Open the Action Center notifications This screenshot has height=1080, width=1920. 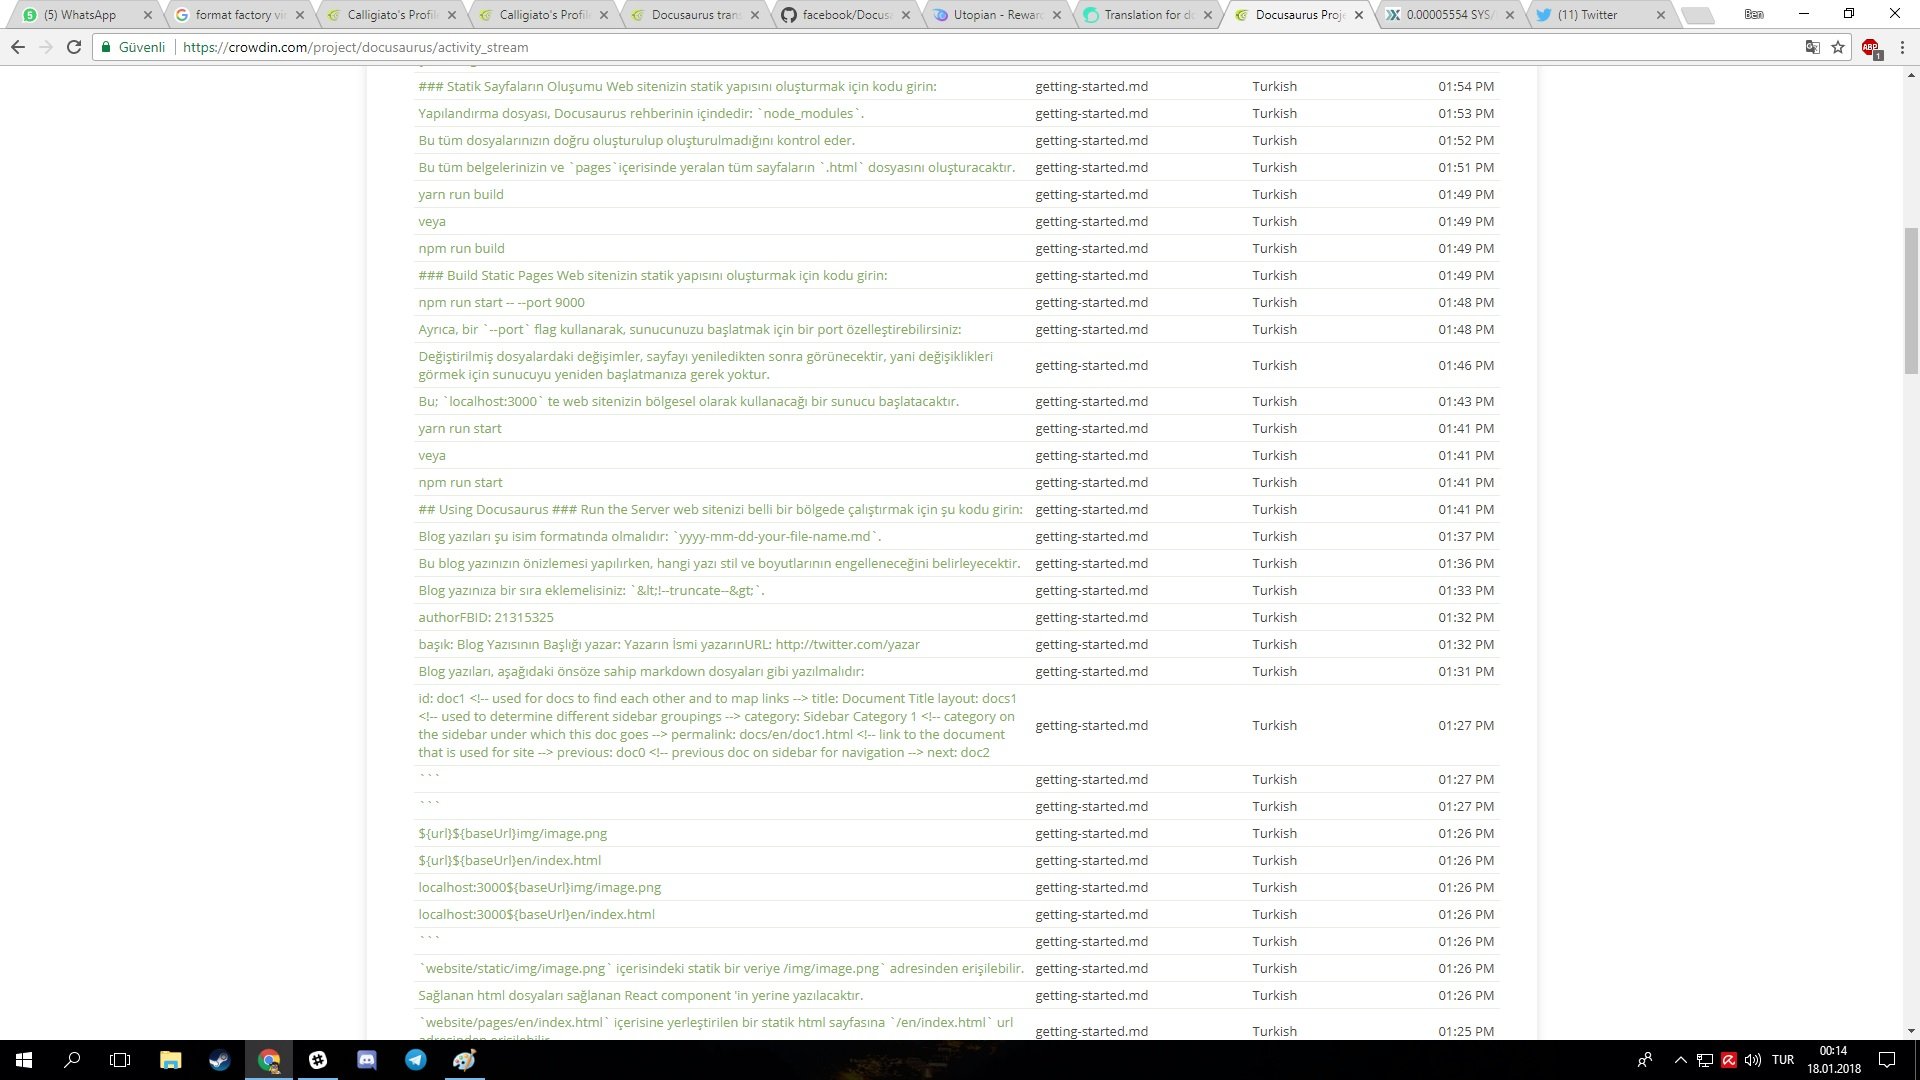tap(1887, 1060)
